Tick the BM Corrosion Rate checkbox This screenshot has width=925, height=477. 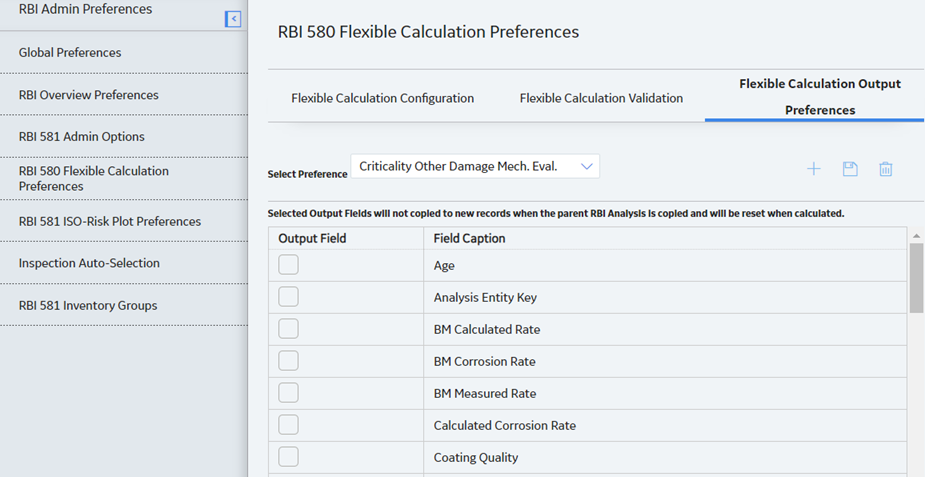coord(288,361)
